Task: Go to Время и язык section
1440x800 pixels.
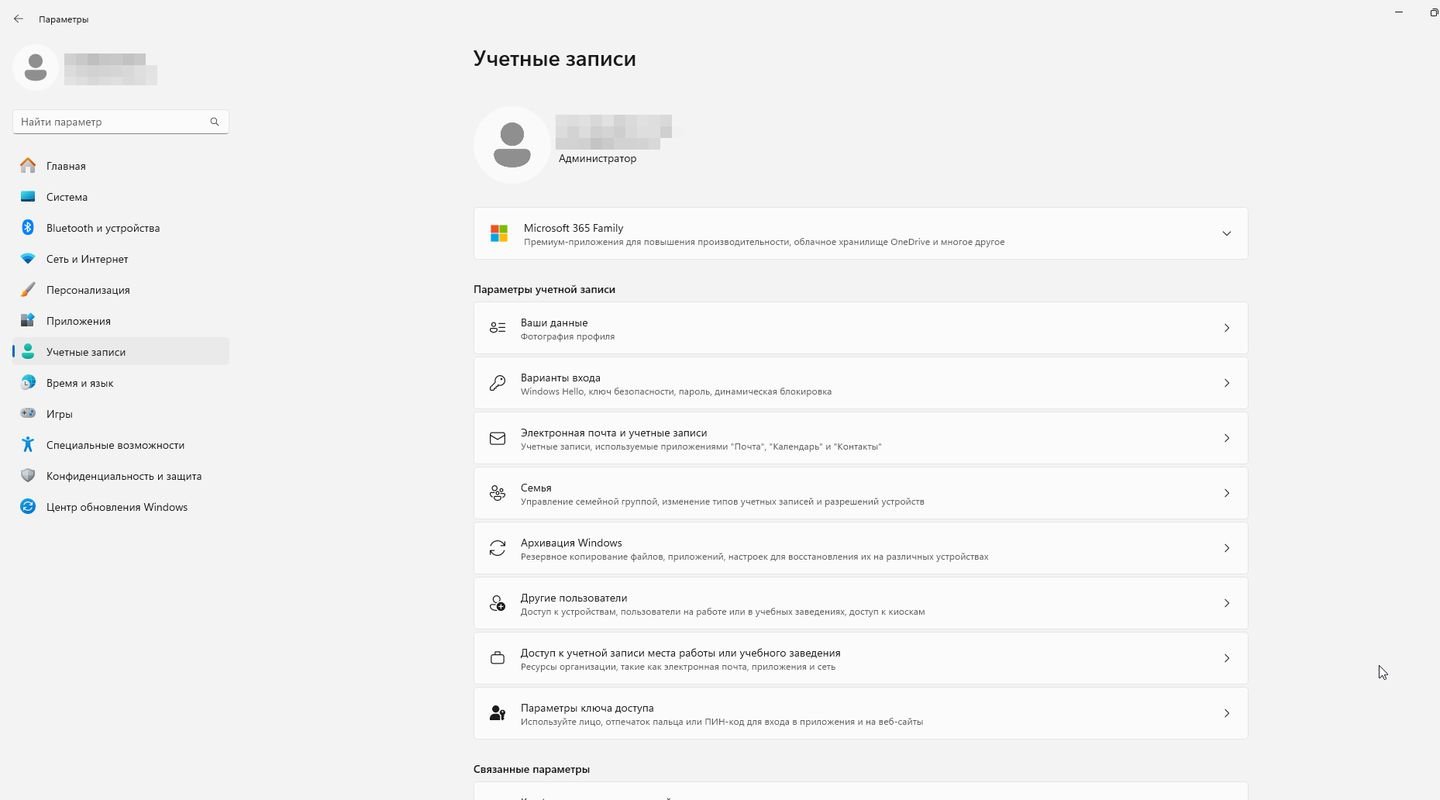Action: (x=80, y=383)
